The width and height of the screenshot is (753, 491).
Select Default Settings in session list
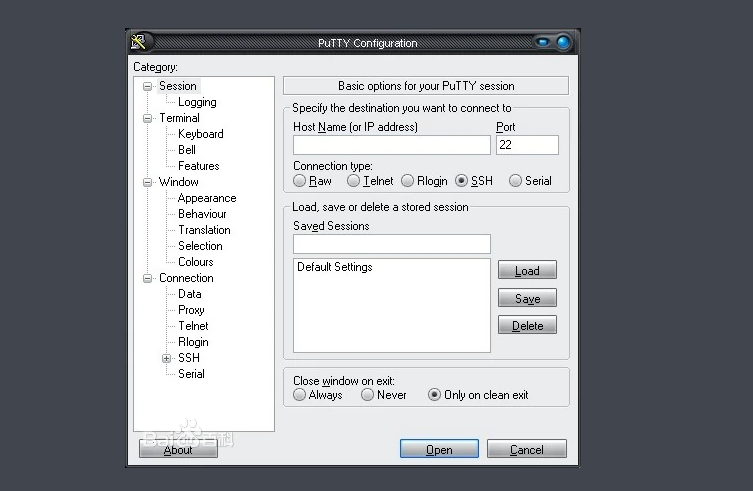(335, 267)
